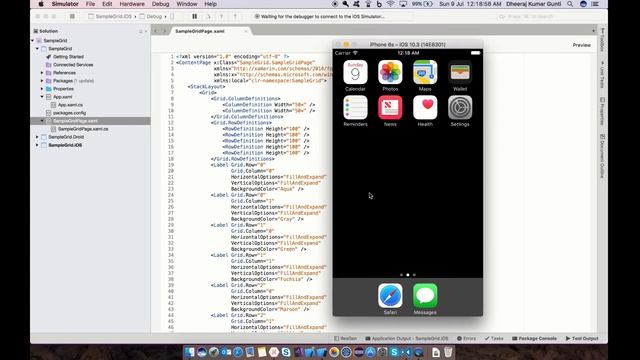Open the Toolbox side panel
The width and height of the screenshot is (640, 360).
(x=602, y=40)
